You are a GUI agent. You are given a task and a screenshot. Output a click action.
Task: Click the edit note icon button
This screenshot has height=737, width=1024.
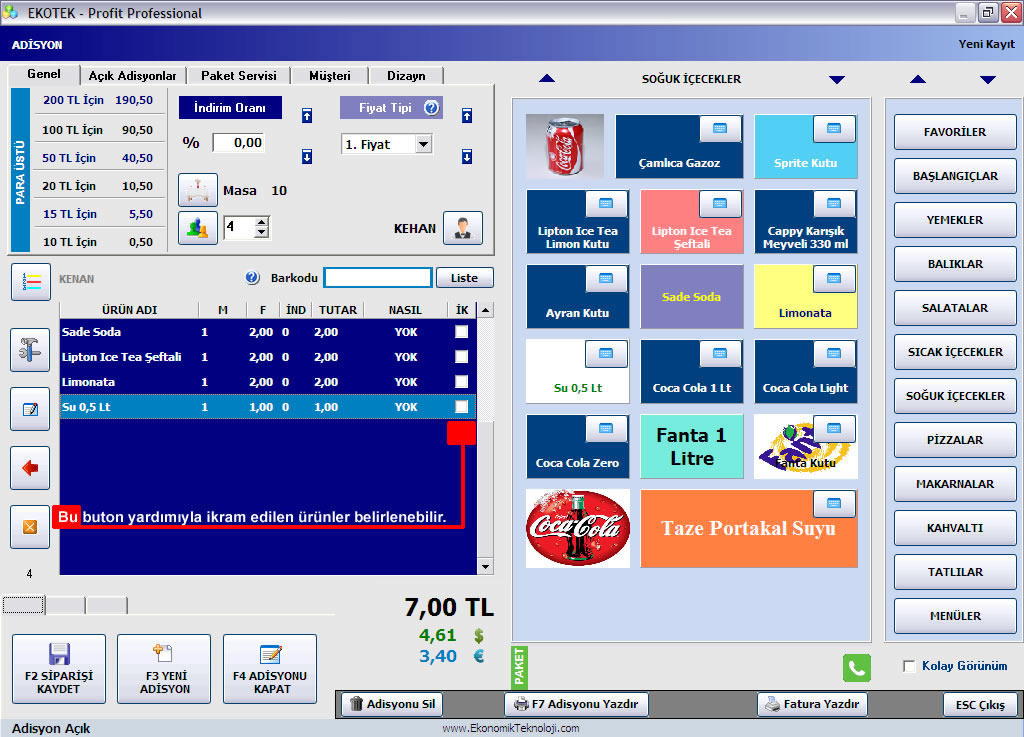click(x=30, y=409)
